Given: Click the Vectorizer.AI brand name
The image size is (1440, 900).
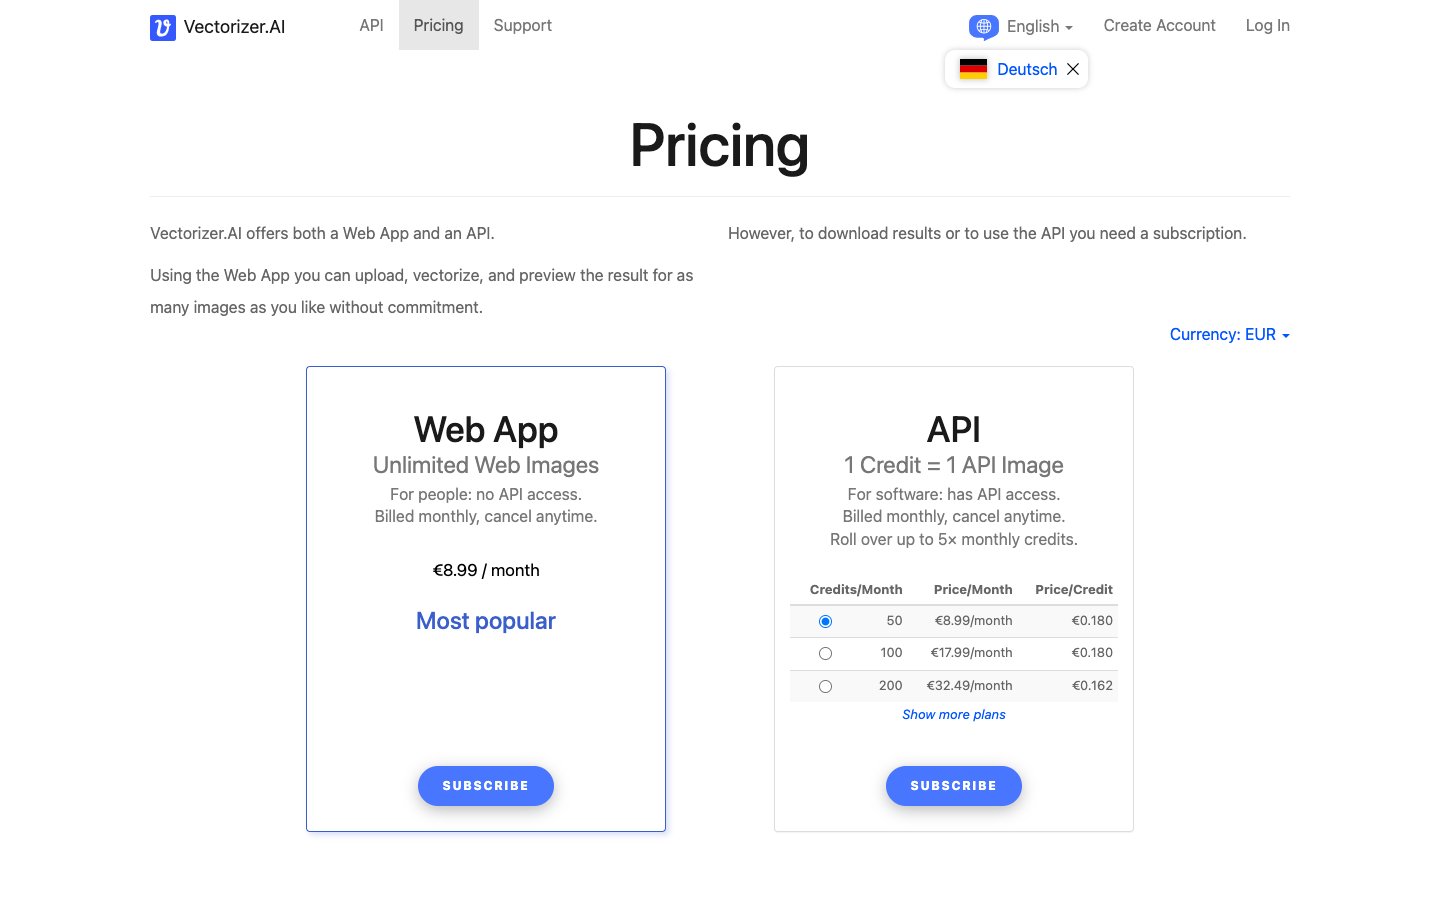Looking at the screenshot, I should pyautogui.click(x=234, y=27).
